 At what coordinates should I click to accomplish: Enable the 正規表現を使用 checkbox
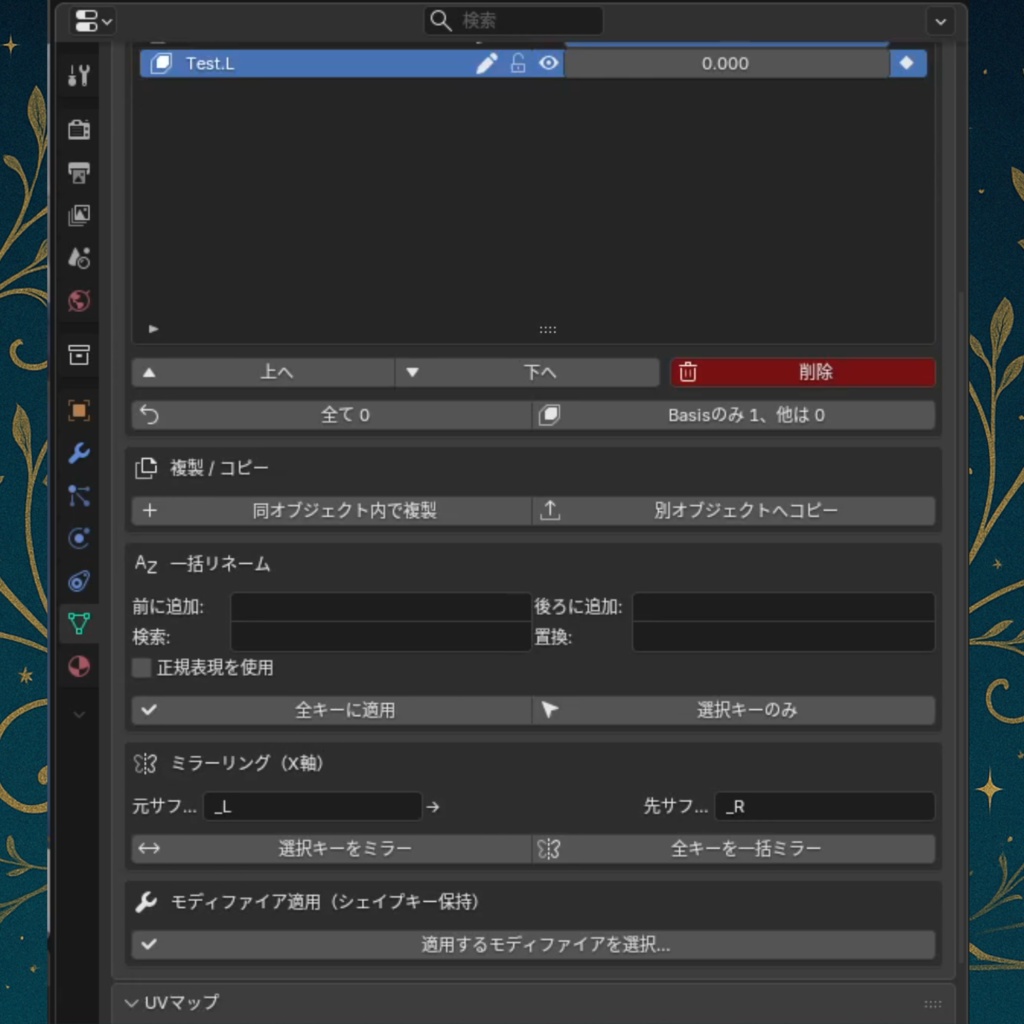point(141,668)
